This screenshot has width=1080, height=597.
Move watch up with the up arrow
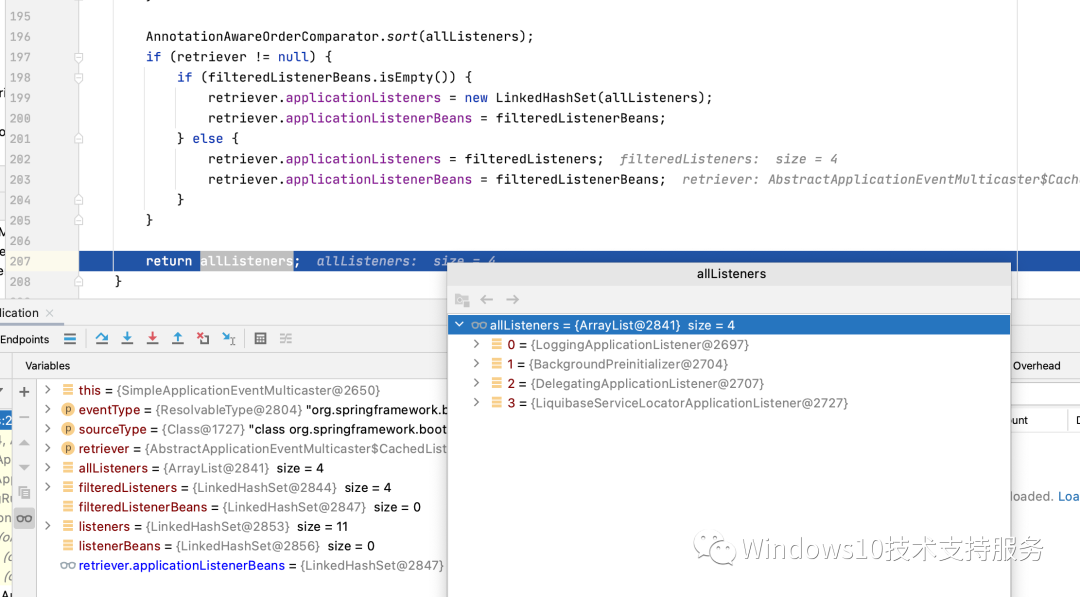24,442
